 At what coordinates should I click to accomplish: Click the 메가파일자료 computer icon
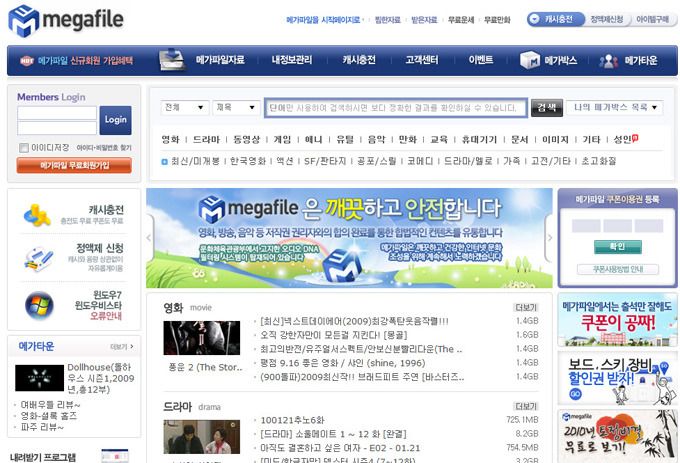click(172, 60)
